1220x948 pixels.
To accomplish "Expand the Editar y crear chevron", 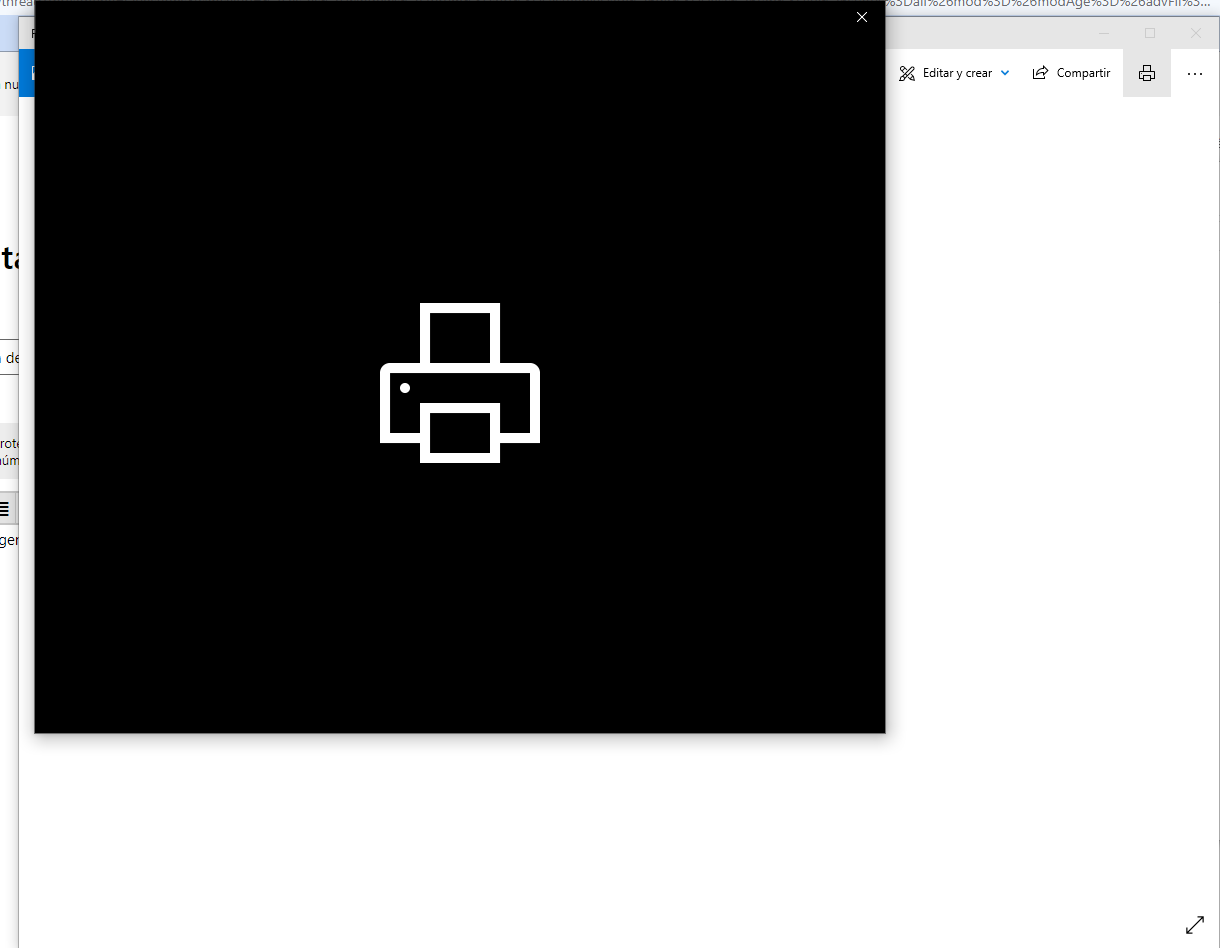I will (1005, 73).
